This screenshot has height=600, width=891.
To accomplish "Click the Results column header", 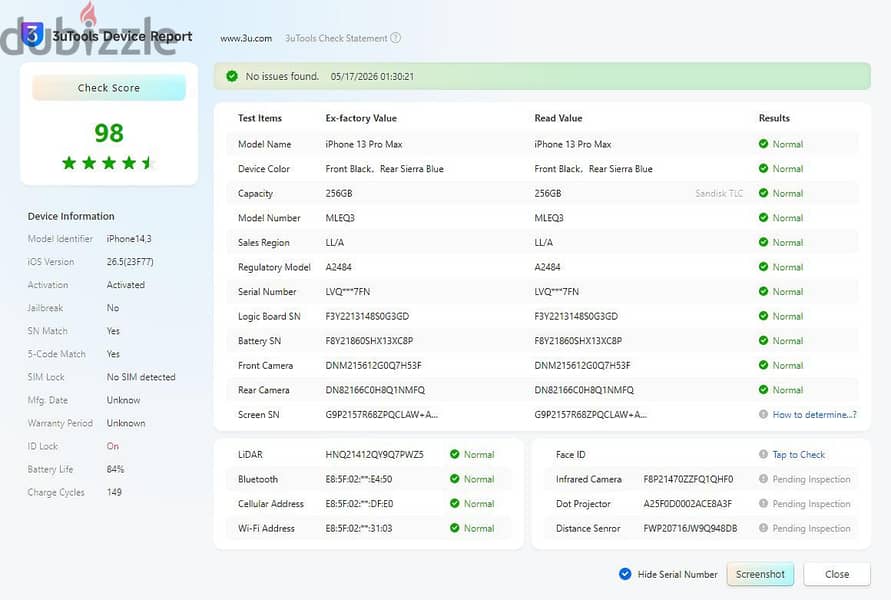I will 774,118.
